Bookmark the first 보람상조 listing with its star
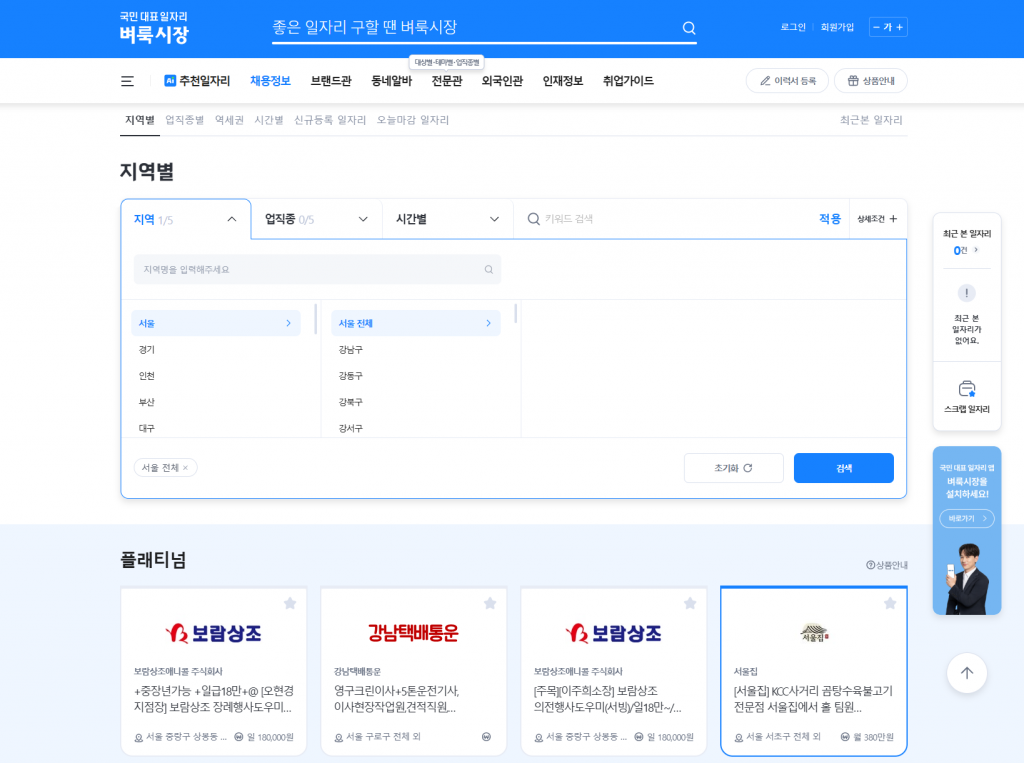 pos(290,603)
